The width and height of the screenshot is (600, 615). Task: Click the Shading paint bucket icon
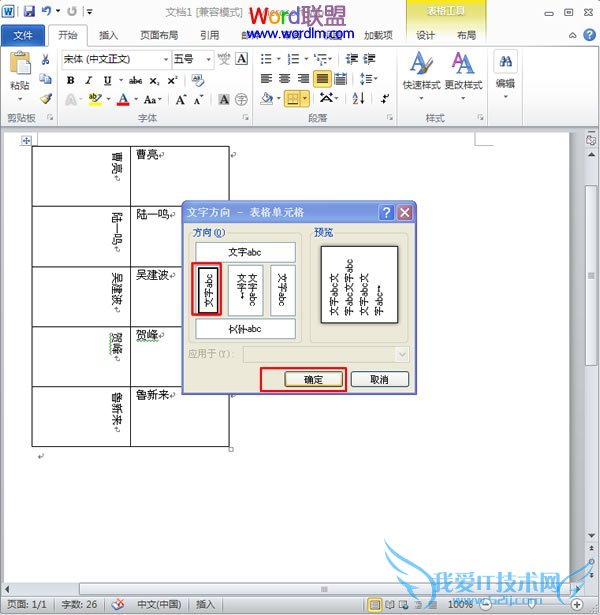tap(267, 98)
